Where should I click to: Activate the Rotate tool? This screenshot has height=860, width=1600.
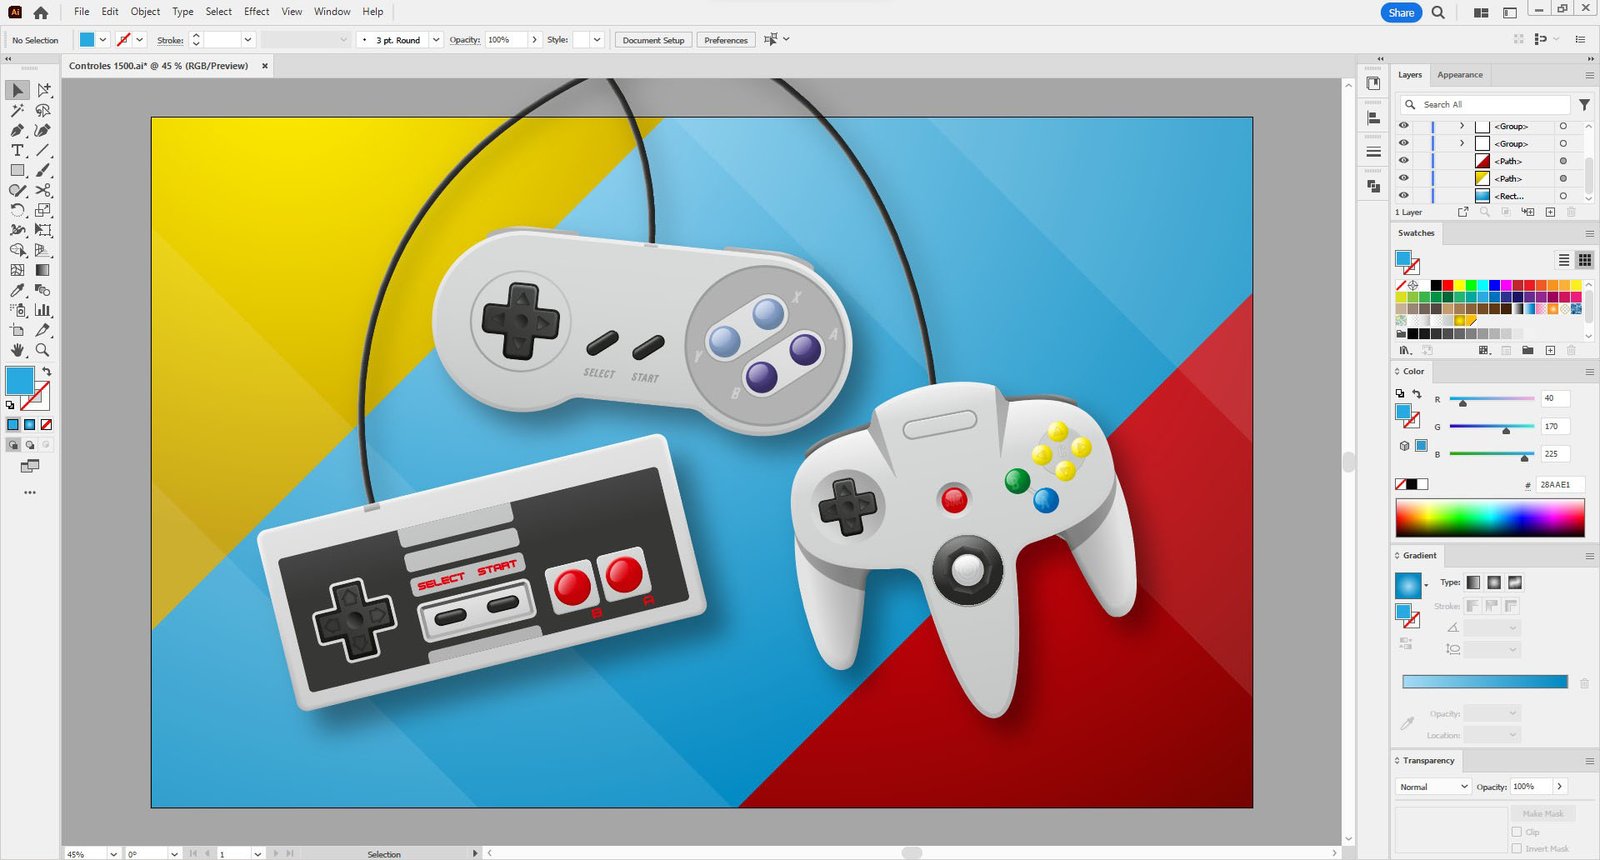pos(17,210)
